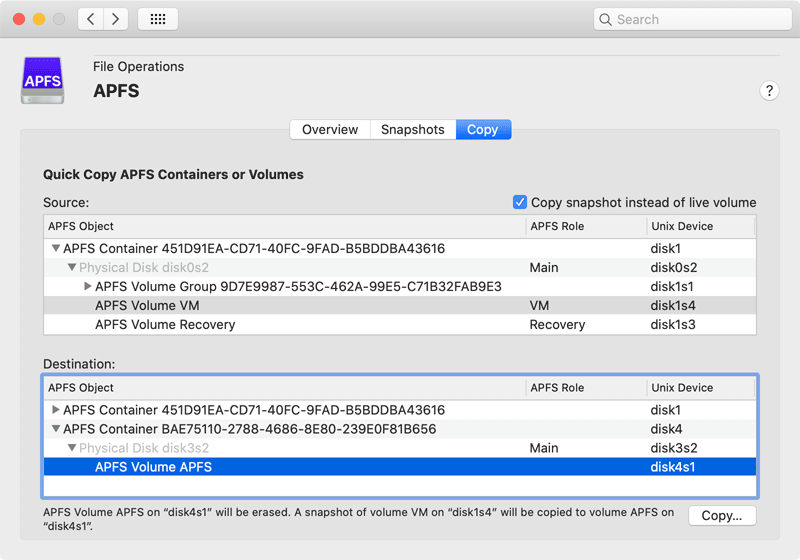Click the forward navigation arrow
800x560 pixels.
point(116,19)
